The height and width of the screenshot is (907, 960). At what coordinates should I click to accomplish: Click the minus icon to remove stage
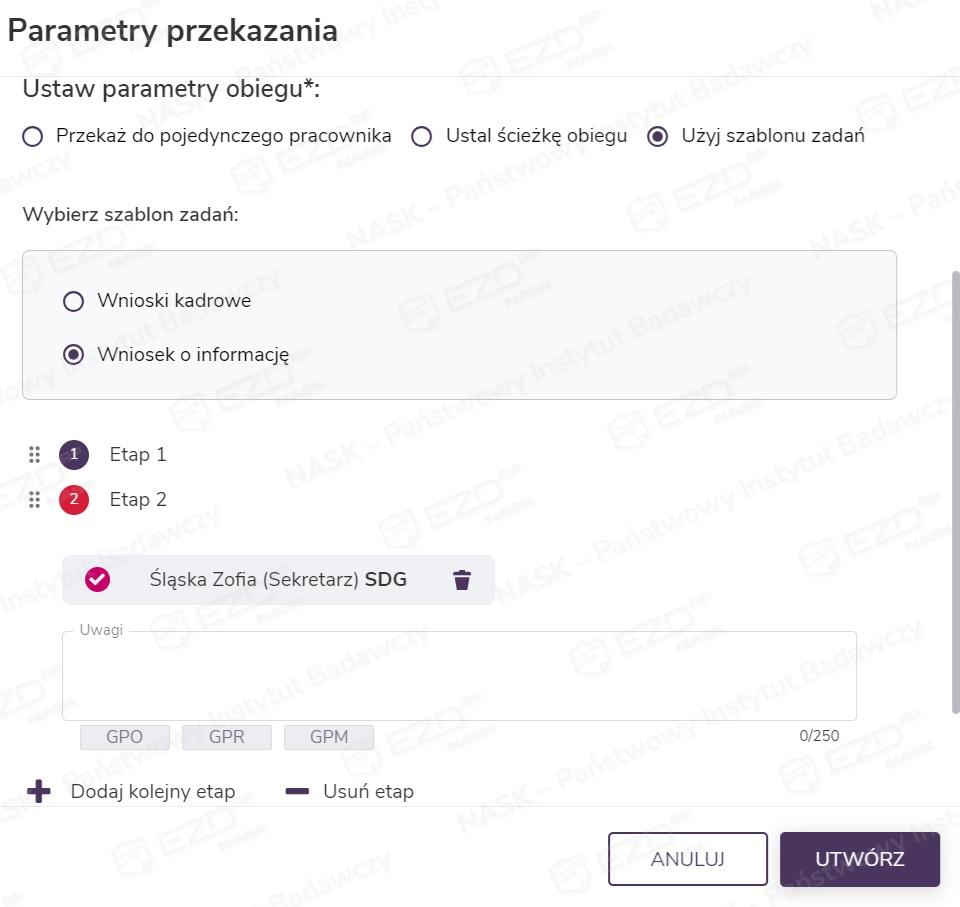coord(297,792)
